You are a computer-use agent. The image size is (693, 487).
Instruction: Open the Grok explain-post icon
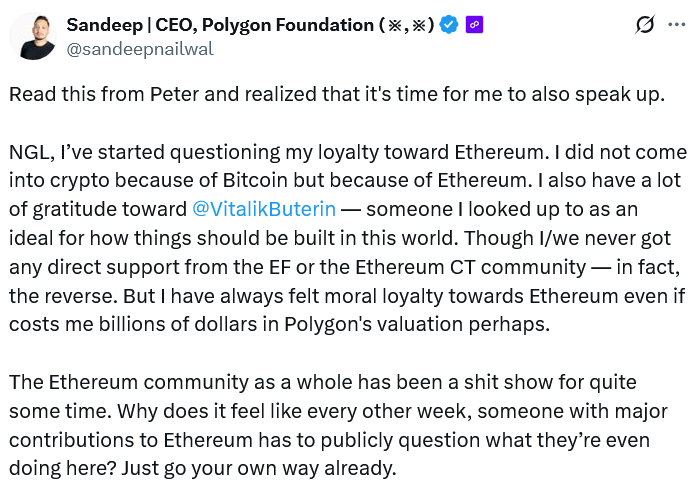click(x=645, y=25)
